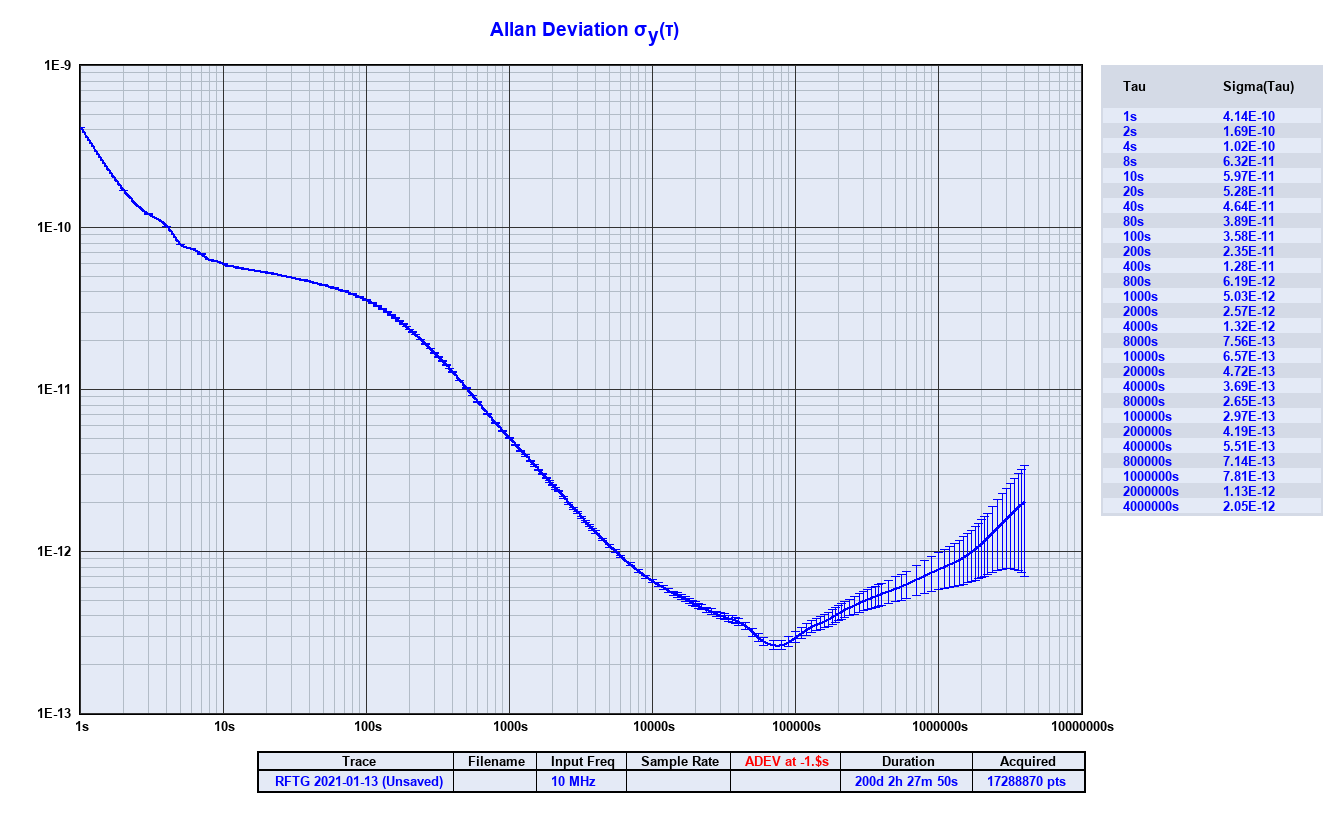Select the 10 MHz input frequency value
Screen dimensions: 1342x824
[572, 781]
